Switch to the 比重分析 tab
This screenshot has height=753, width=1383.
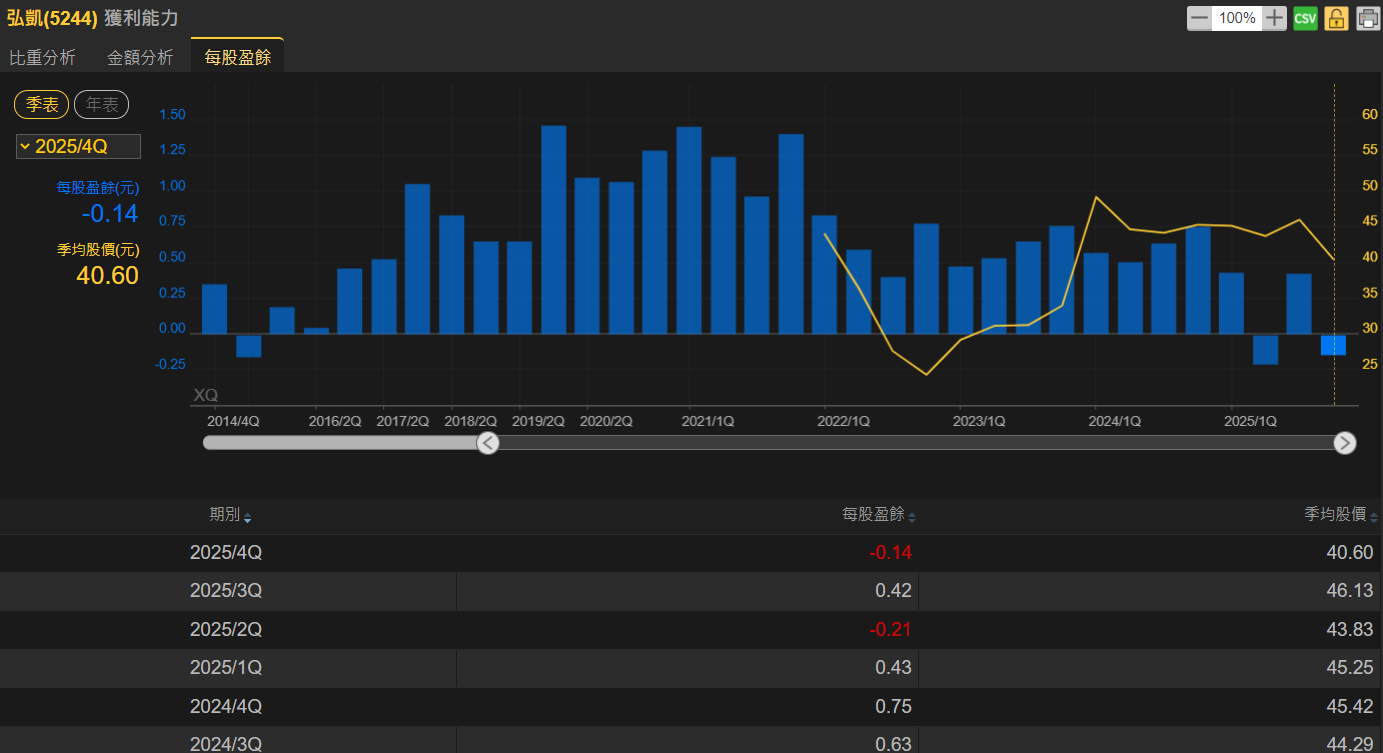point(42,58)
